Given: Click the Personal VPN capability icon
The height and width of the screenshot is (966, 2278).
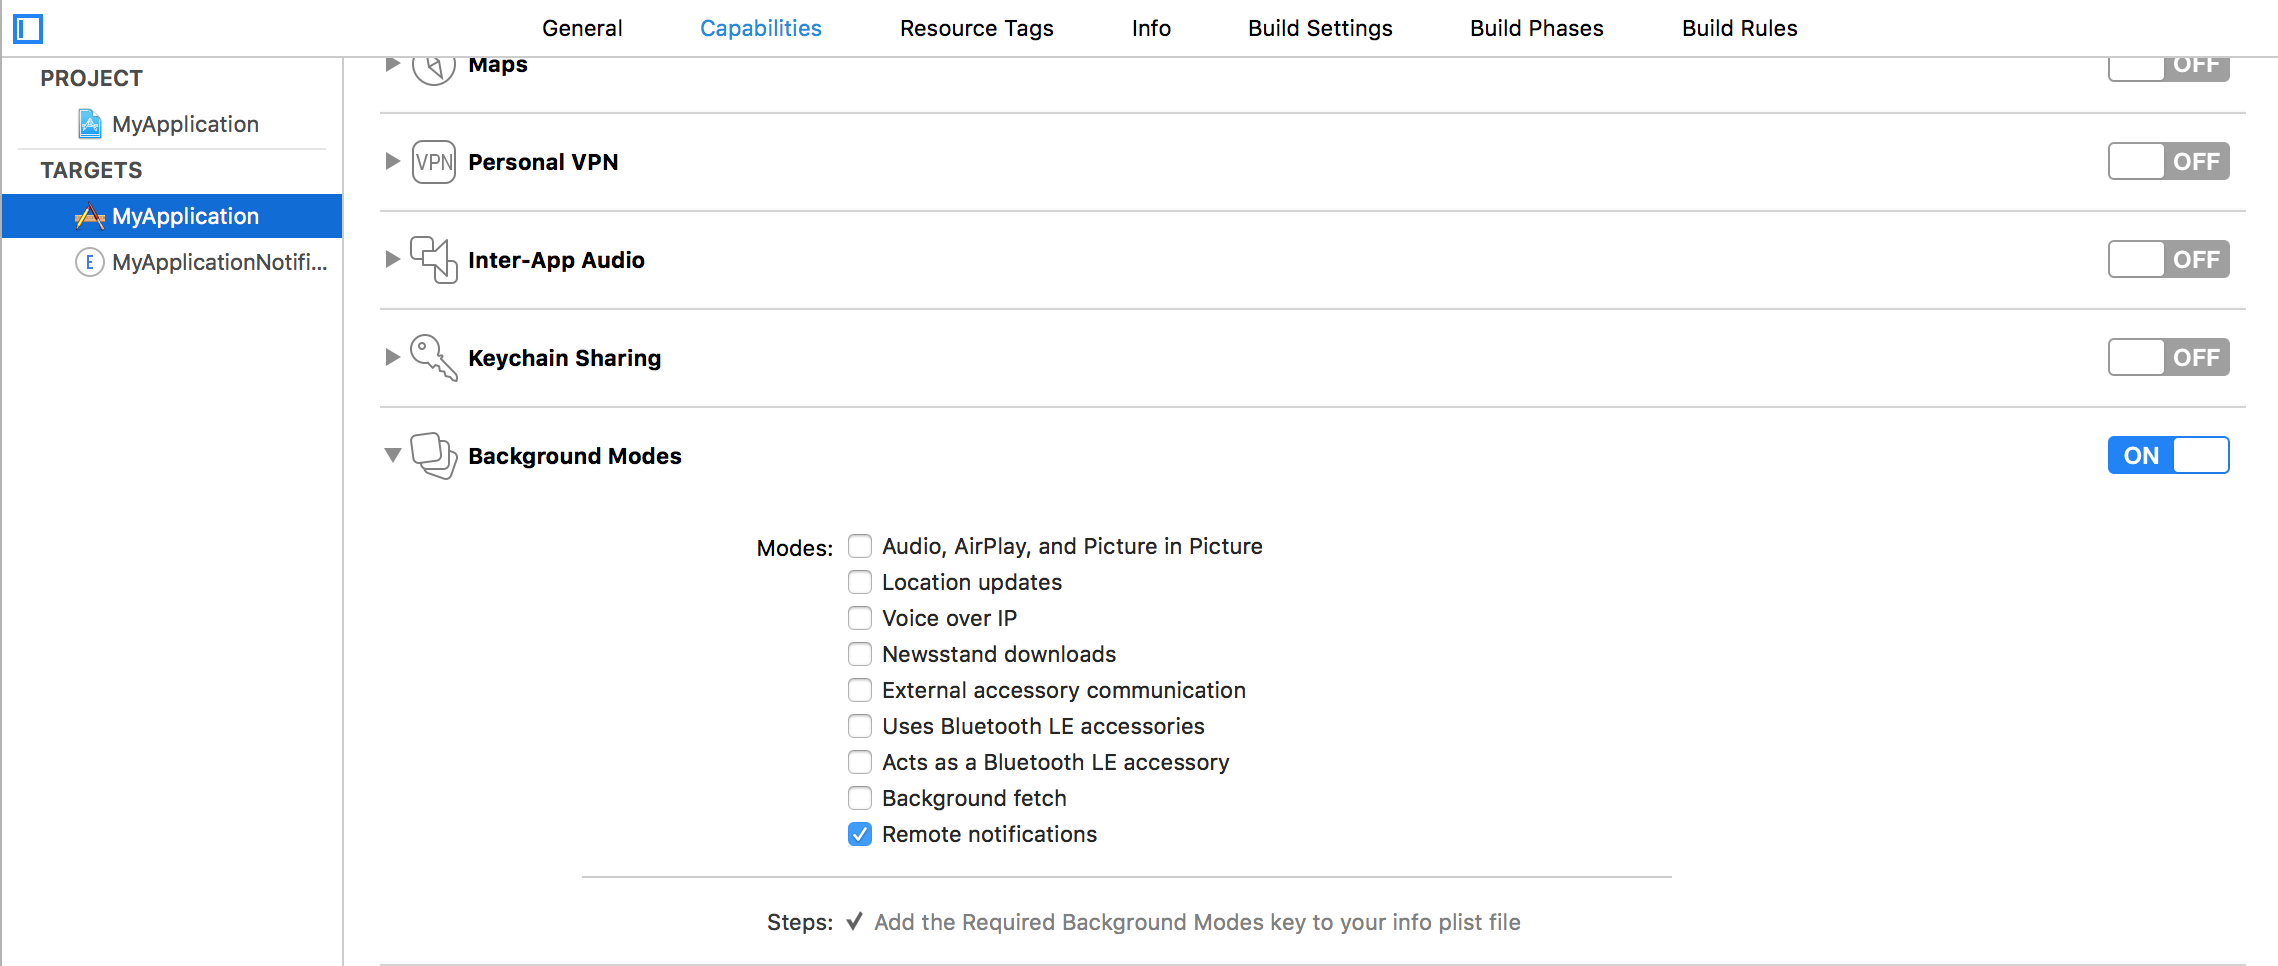Looking at the screenshot, I should (433, 162).
